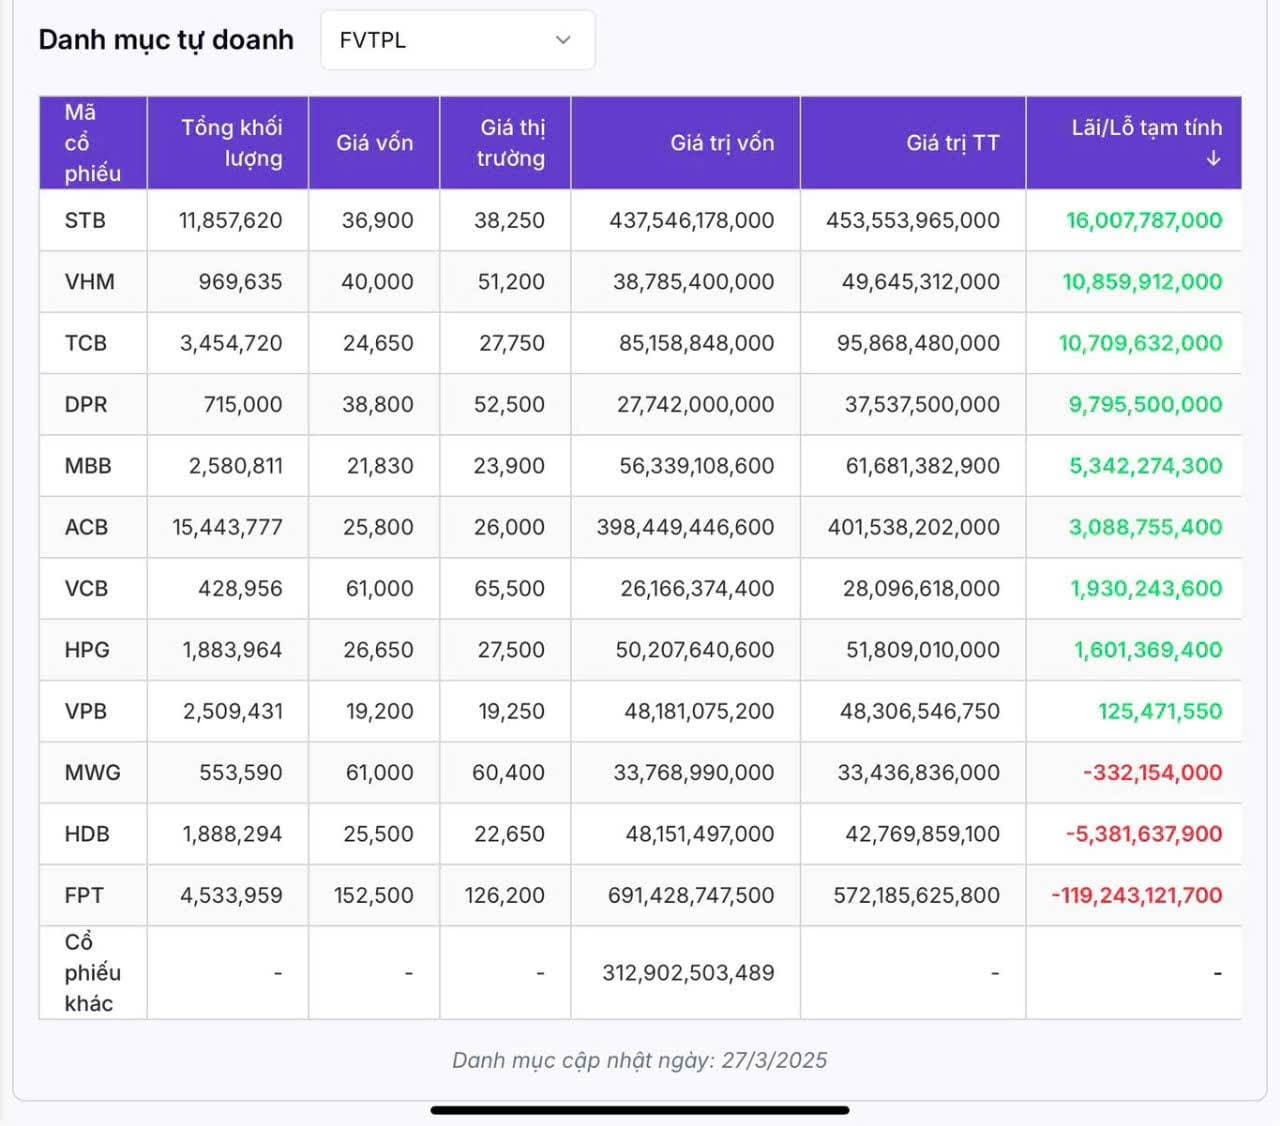Viewport: 1280px width, 1126px height.
Task: Click STB's profit value 16,007,787,000
Action: pyautogui.click(x=1144, y=221)
